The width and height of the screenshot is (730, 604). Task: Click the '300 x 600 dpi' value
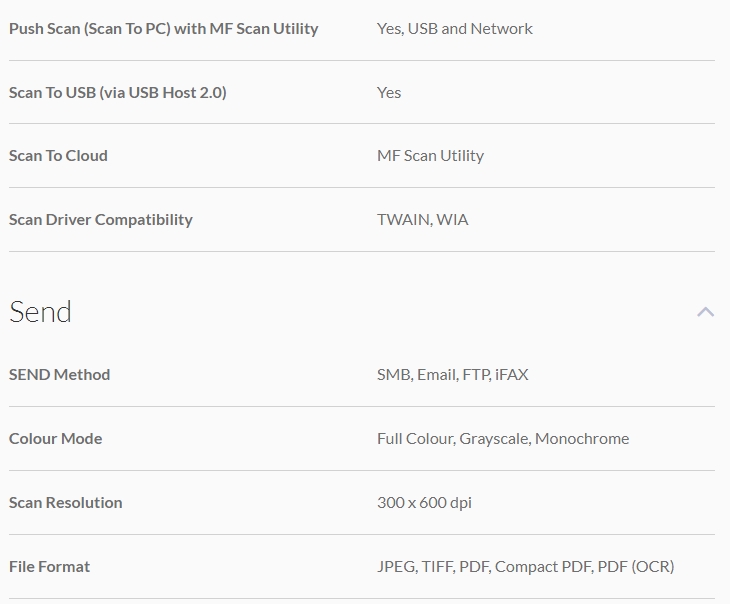pyautogui.click(x=424, y=502)
